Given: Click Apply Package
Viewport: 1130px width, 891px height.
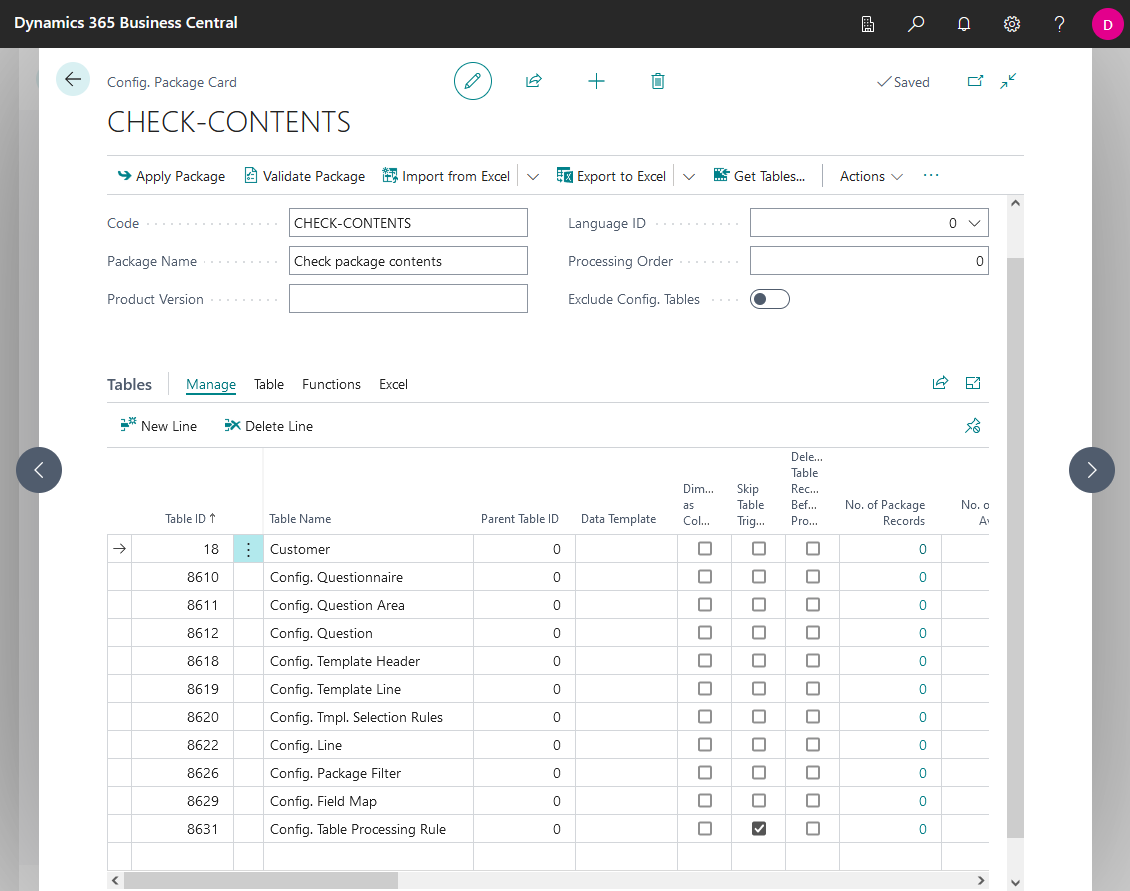Looking at the screenshot, I should tap(171, 175).
